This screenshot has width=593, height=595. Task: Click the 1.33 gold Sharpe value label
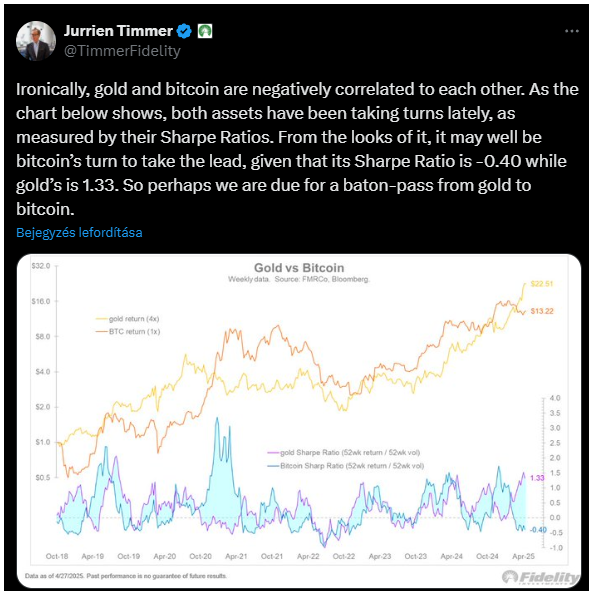pos(537,478)
